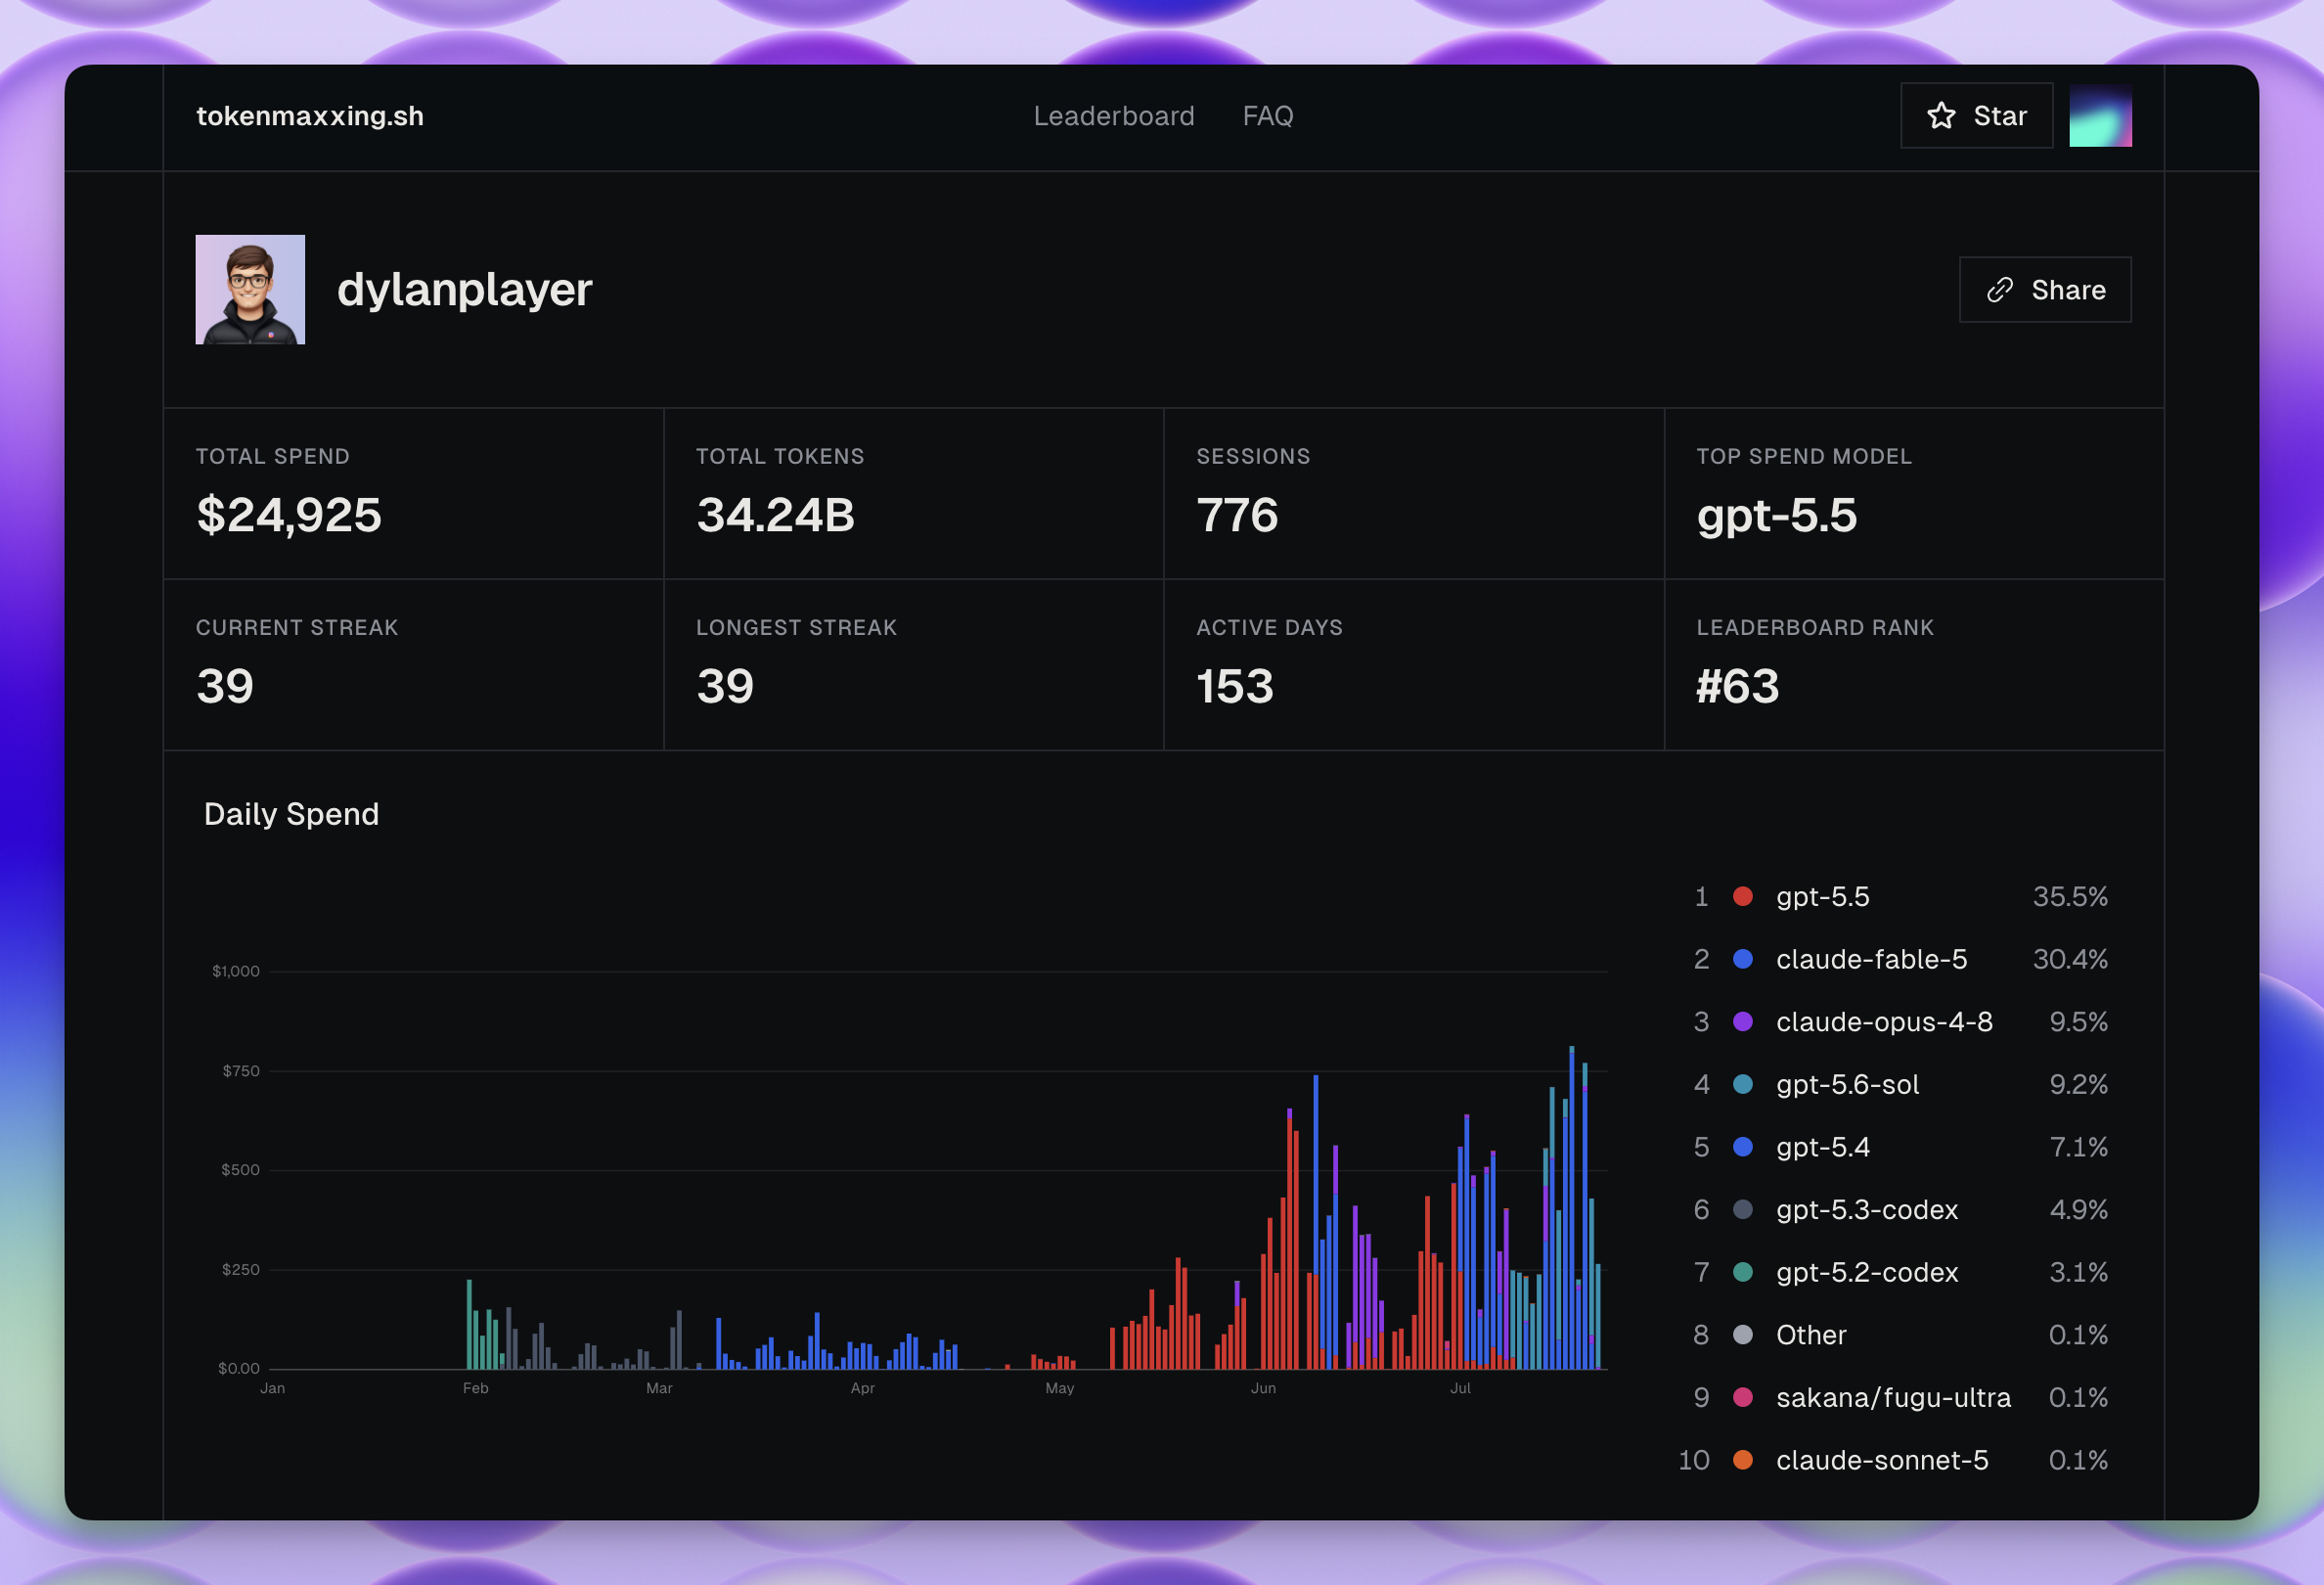Click the Apr x-axis label
2324x1585 pixels.
[862, 1389]
